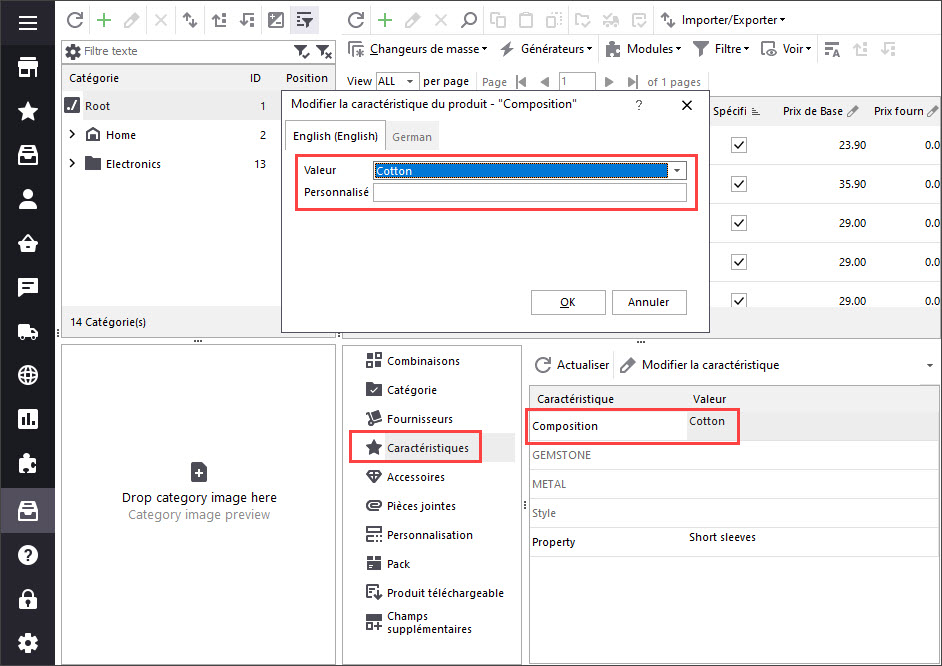This screenshot has width=942, height=666.
Task: Open shipping truck icon in sidebar
Action: 28,331
